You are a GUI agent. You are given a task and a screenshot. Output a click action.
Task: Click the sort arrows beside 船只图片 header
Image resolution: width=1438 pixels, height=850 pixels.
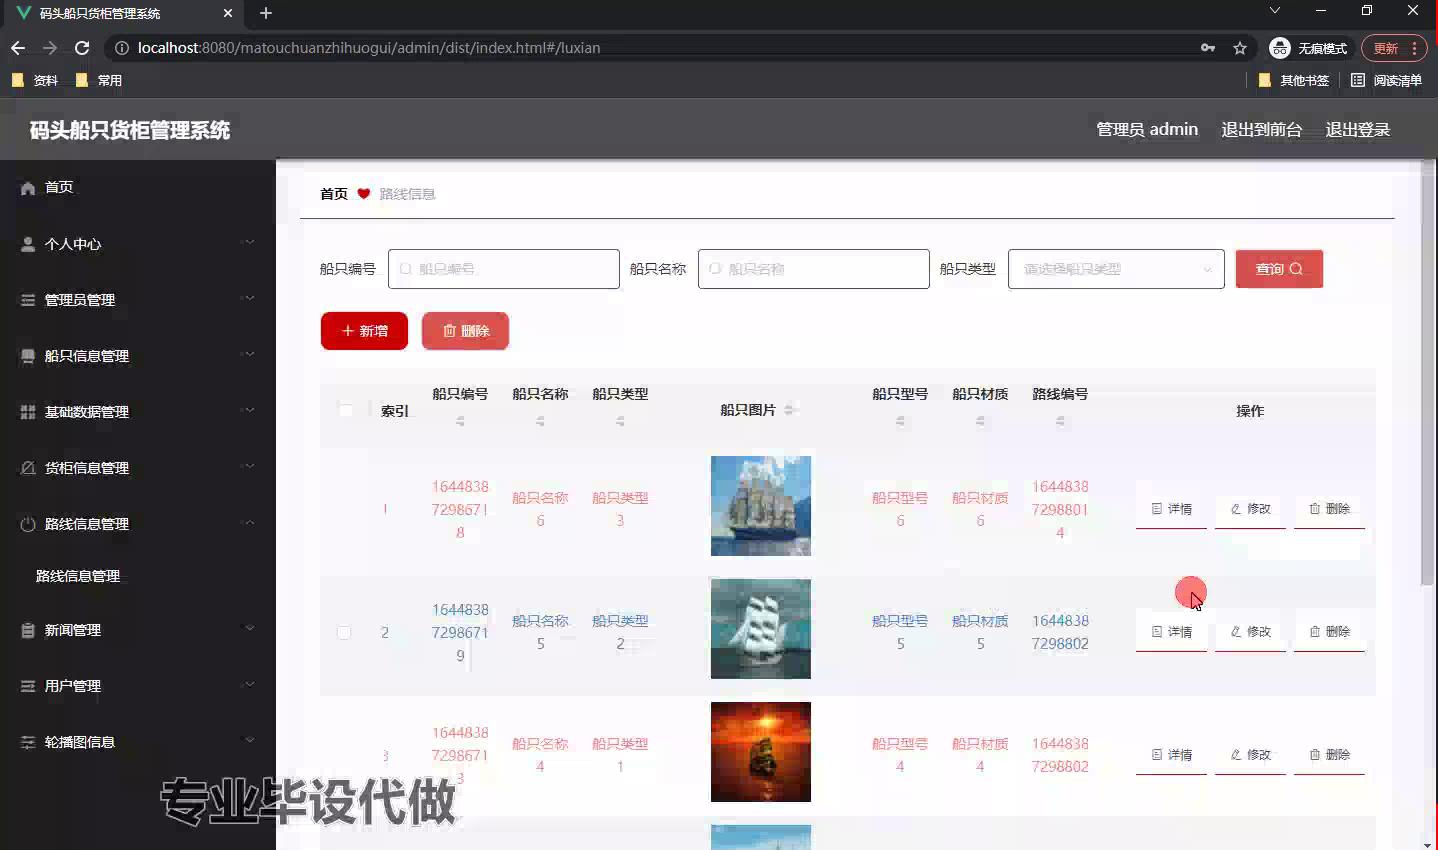coord(789,410)
